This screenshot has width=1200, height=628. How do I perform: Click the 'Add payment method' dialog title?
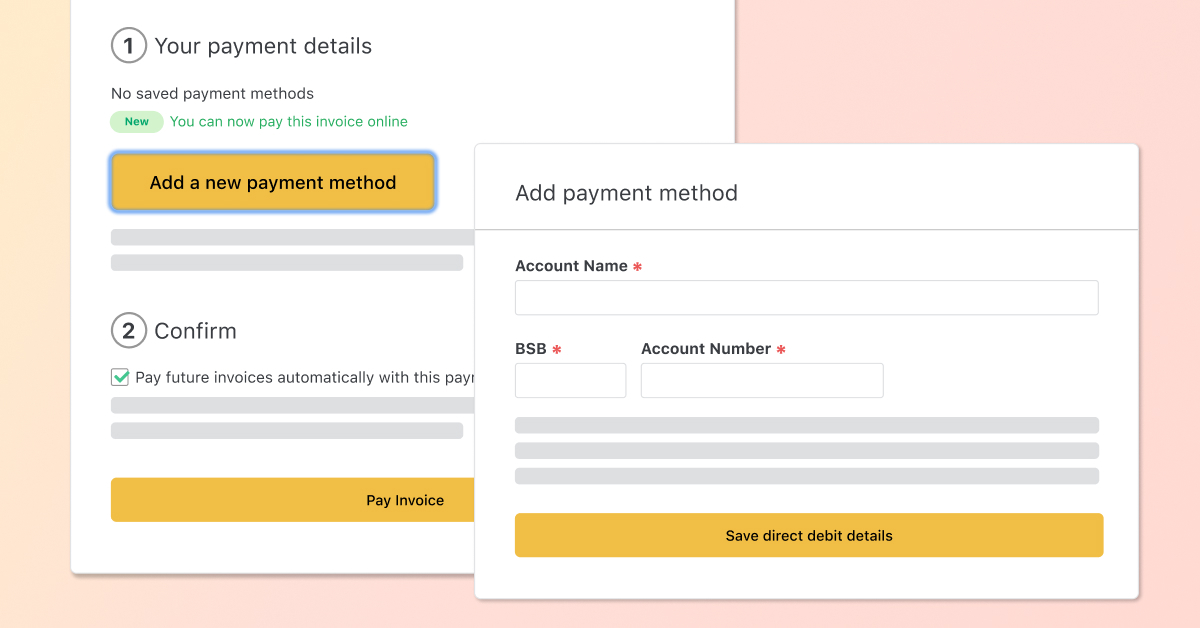626,193
